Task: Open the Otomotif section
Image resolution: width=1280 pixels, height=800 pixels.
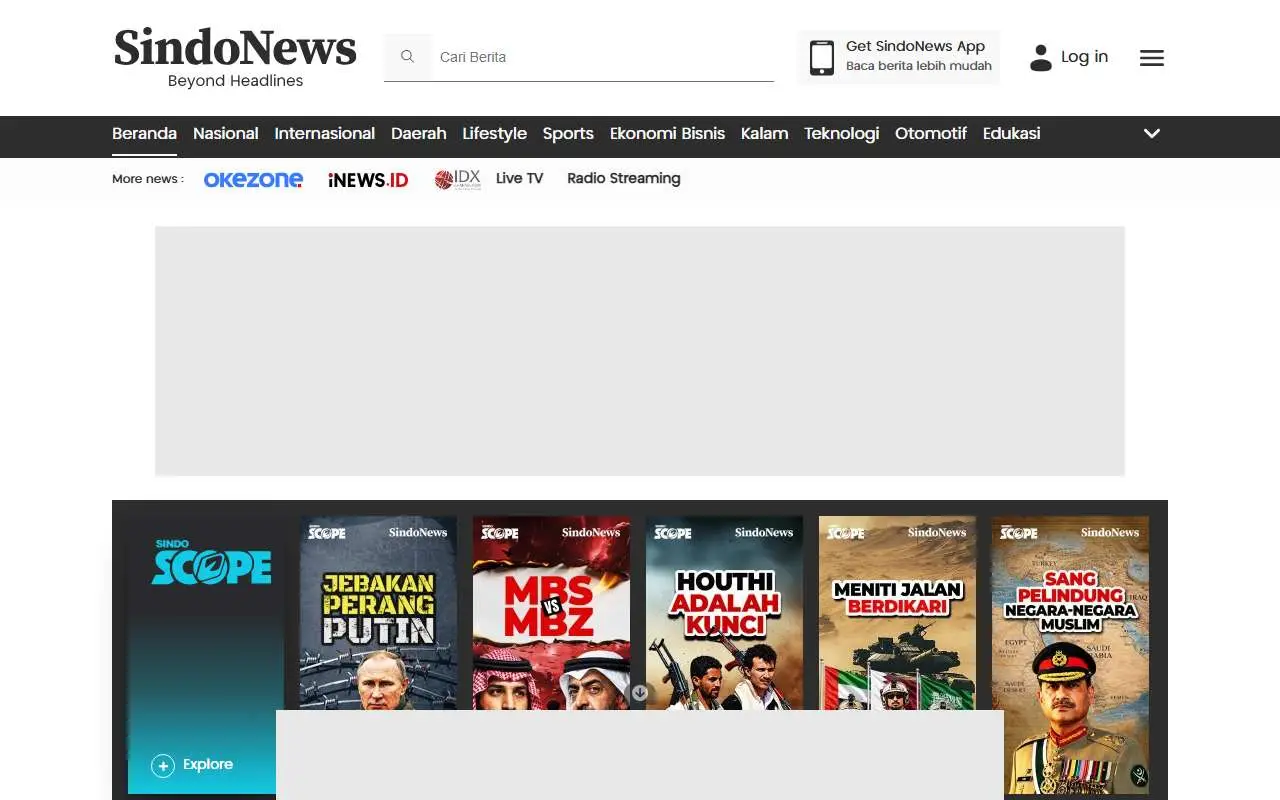Action: click(931, 133)
